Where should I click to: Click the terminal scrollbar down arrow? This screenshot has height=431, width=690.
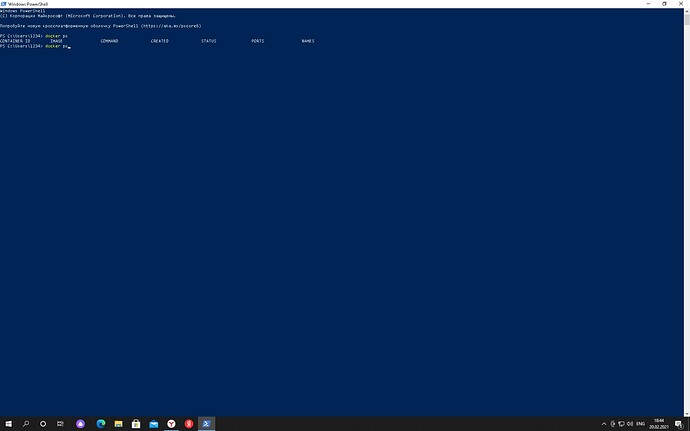pyautogui.click(x=686, y=412)
